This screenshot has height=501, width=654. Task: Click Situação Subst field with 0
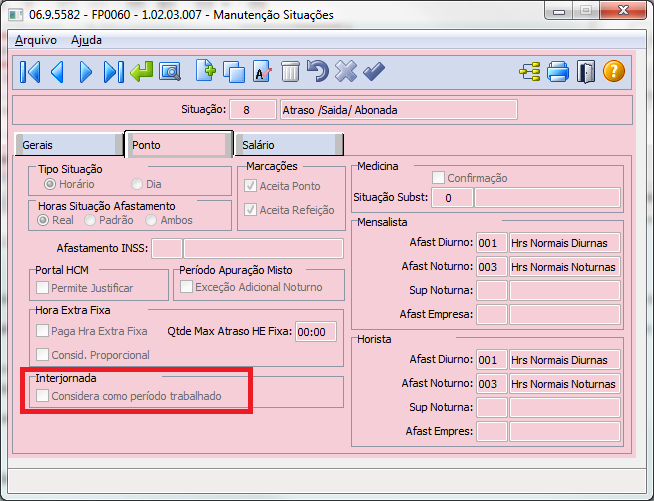pyautogui.click(x=452, y=198)
